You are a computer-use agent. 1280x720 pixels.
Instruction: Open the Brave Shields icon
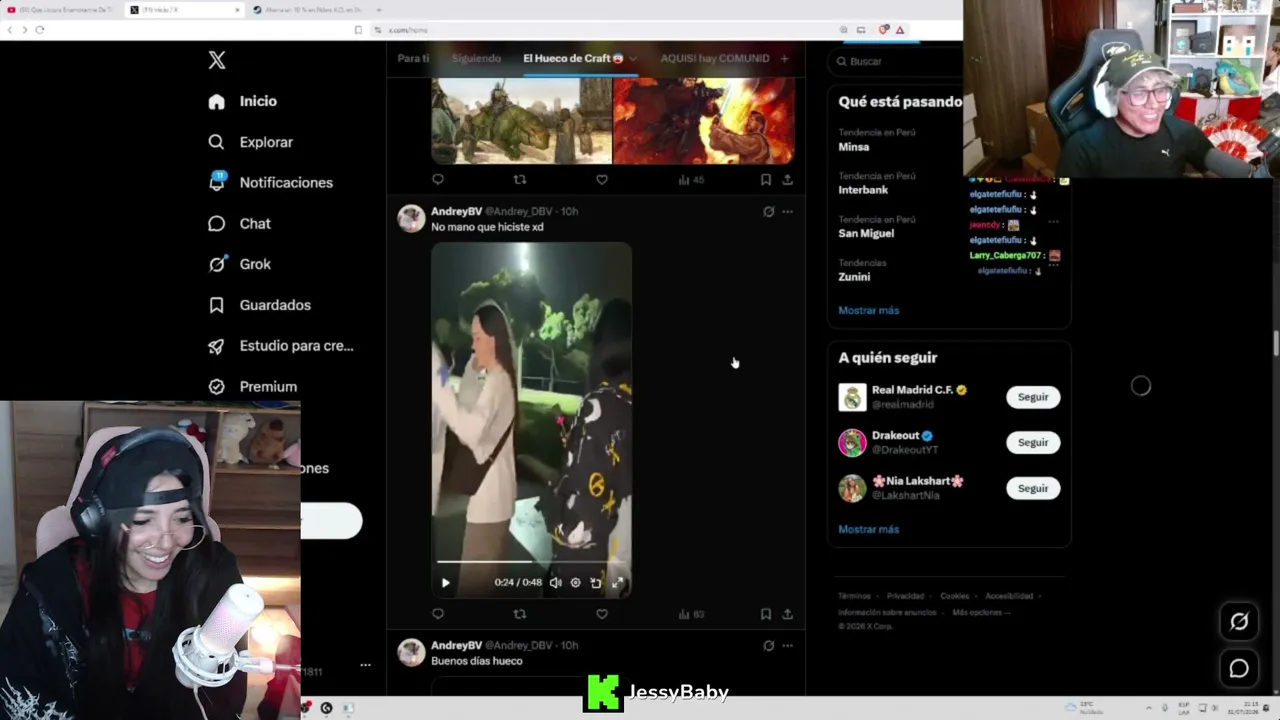pos(883,30)
